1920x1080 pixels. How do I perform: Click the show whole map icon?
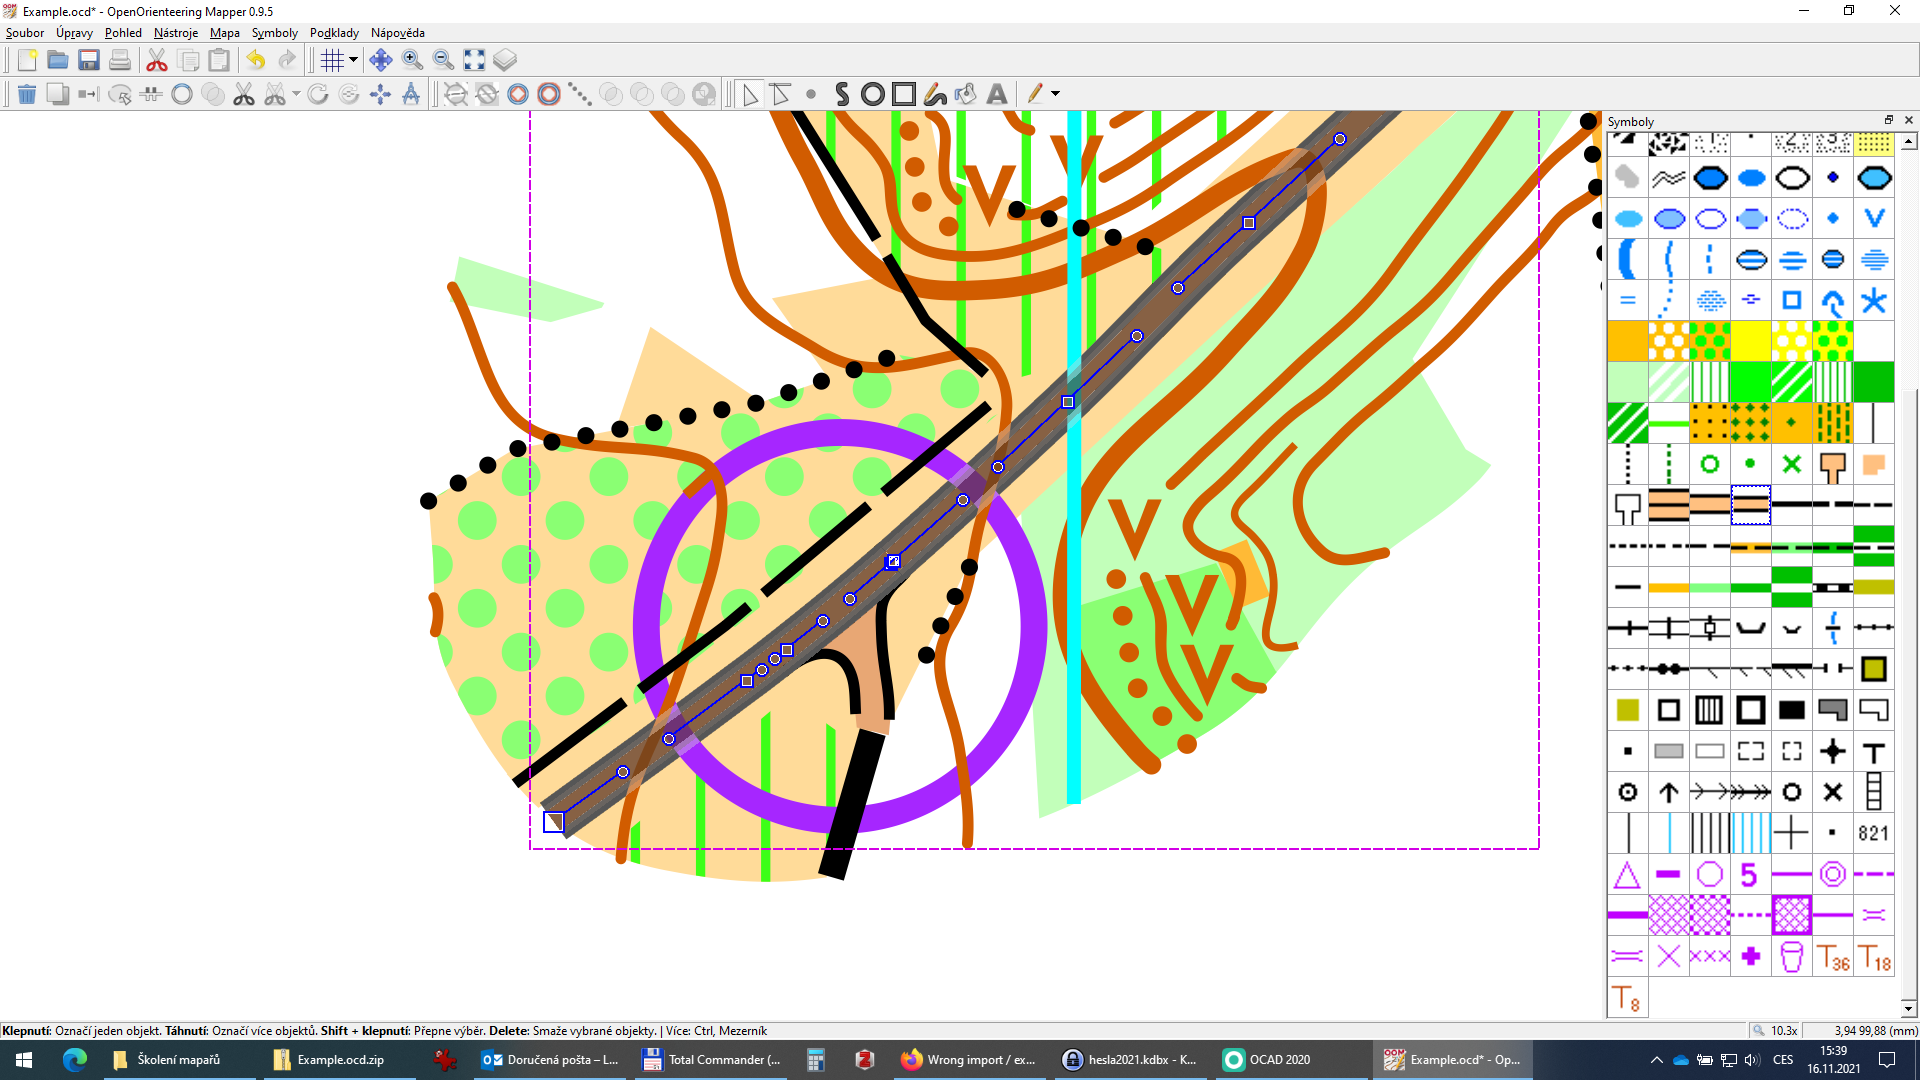[x=474, y=60]
